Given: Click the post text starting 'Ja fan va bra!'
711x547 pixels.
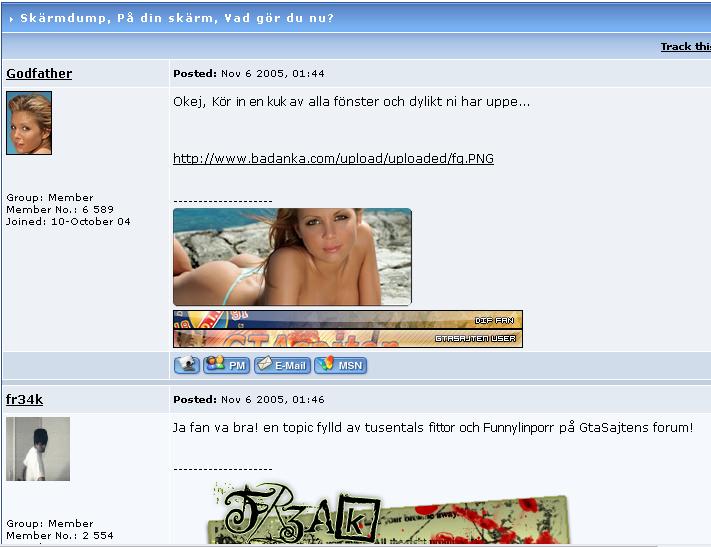Looking at the screenshot, I should click(433, 428).
